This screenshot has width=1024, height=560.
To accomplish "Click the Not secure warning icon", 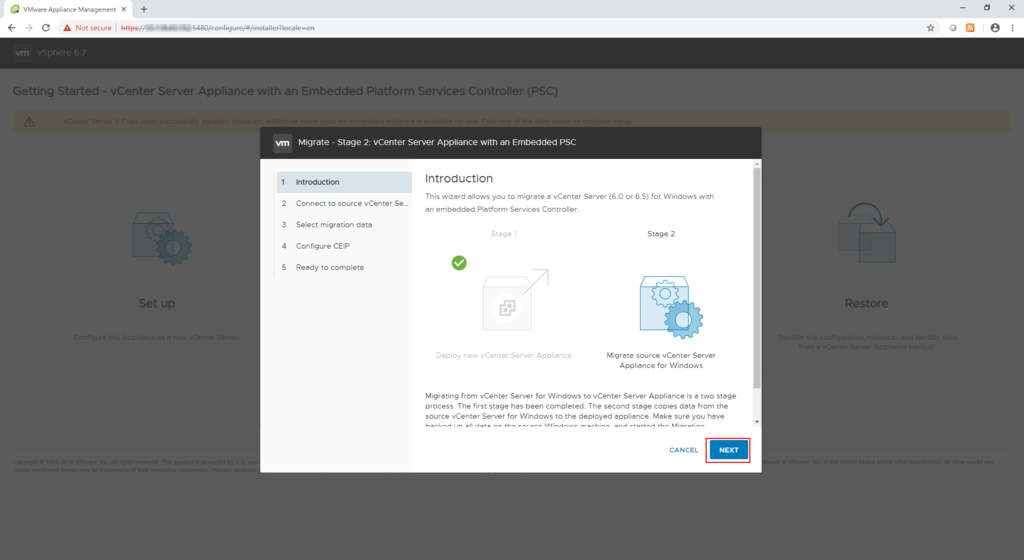I will [x=67, y=28].
